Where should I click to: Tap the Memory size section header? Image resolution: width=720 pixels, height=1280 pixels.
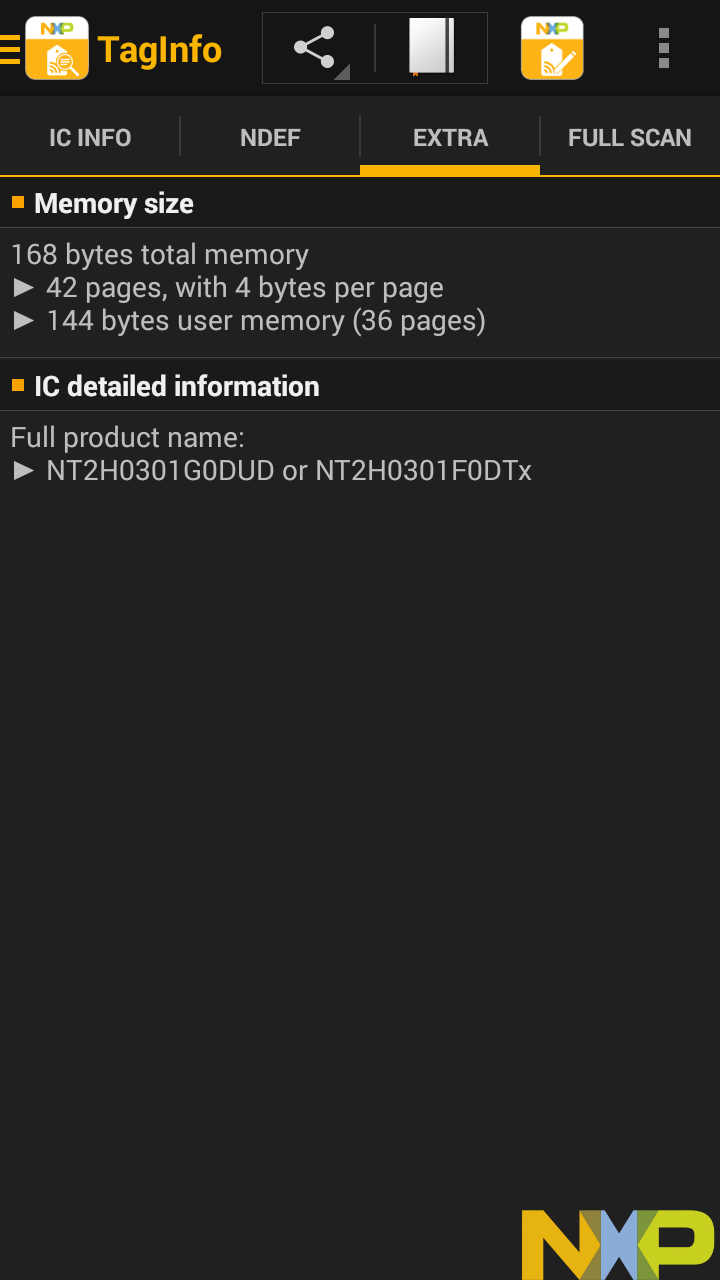click(114, 204)
